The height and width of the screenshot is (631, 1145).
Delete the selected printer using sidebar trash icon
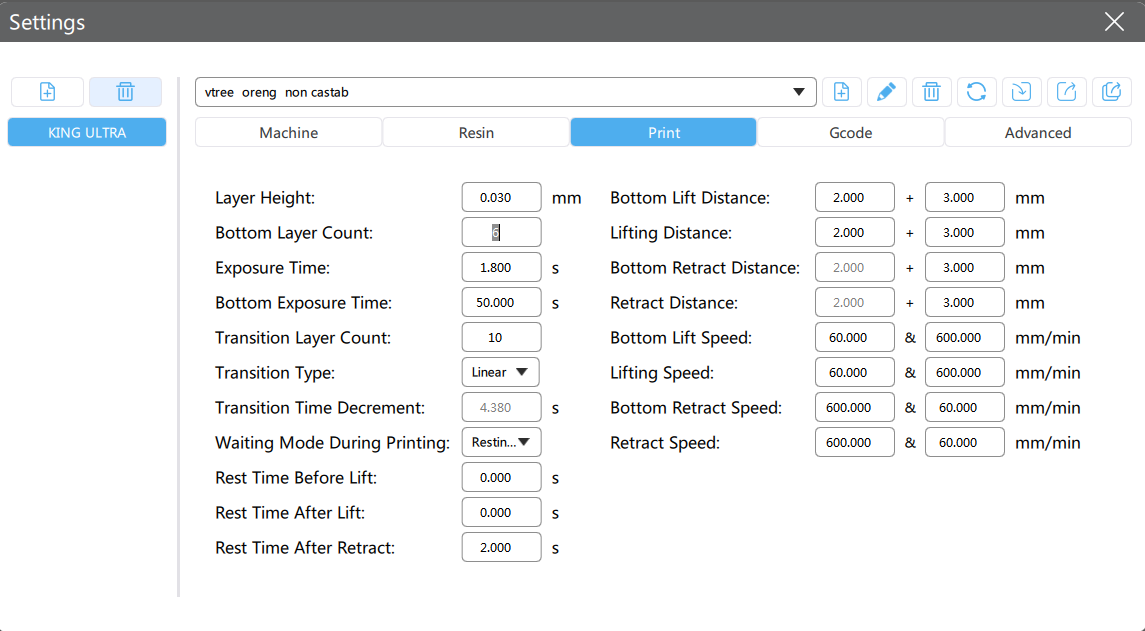tap(125, 92)
